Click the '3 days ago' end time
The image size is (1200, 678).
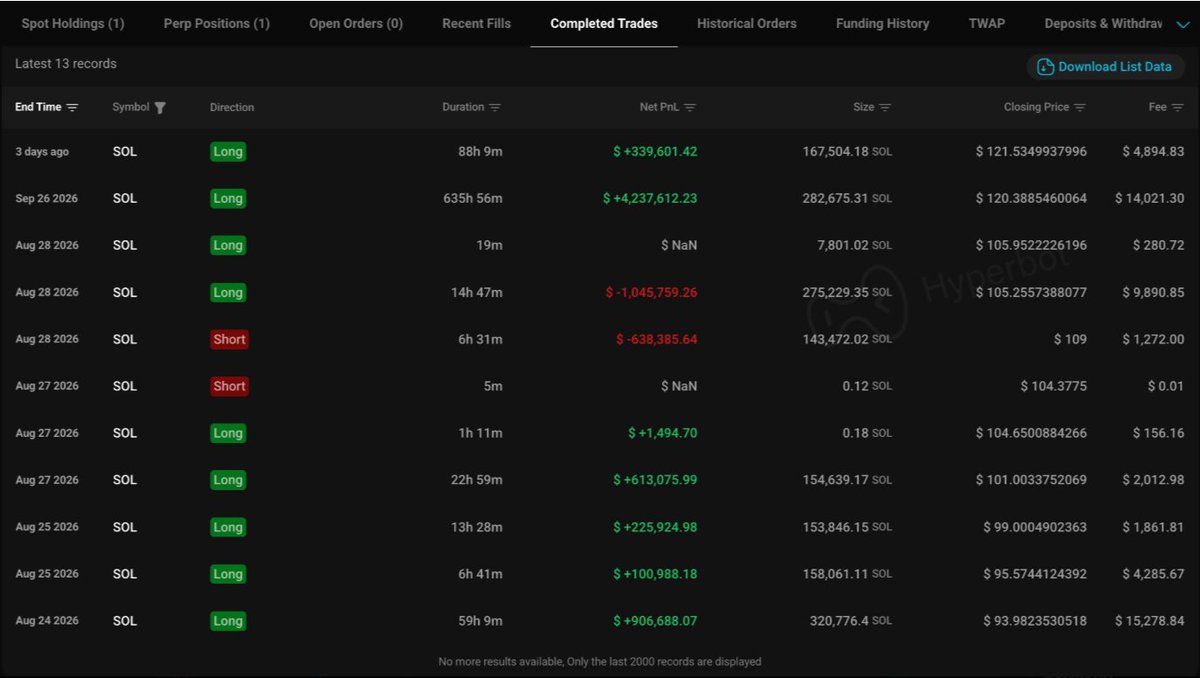[42, 152]
